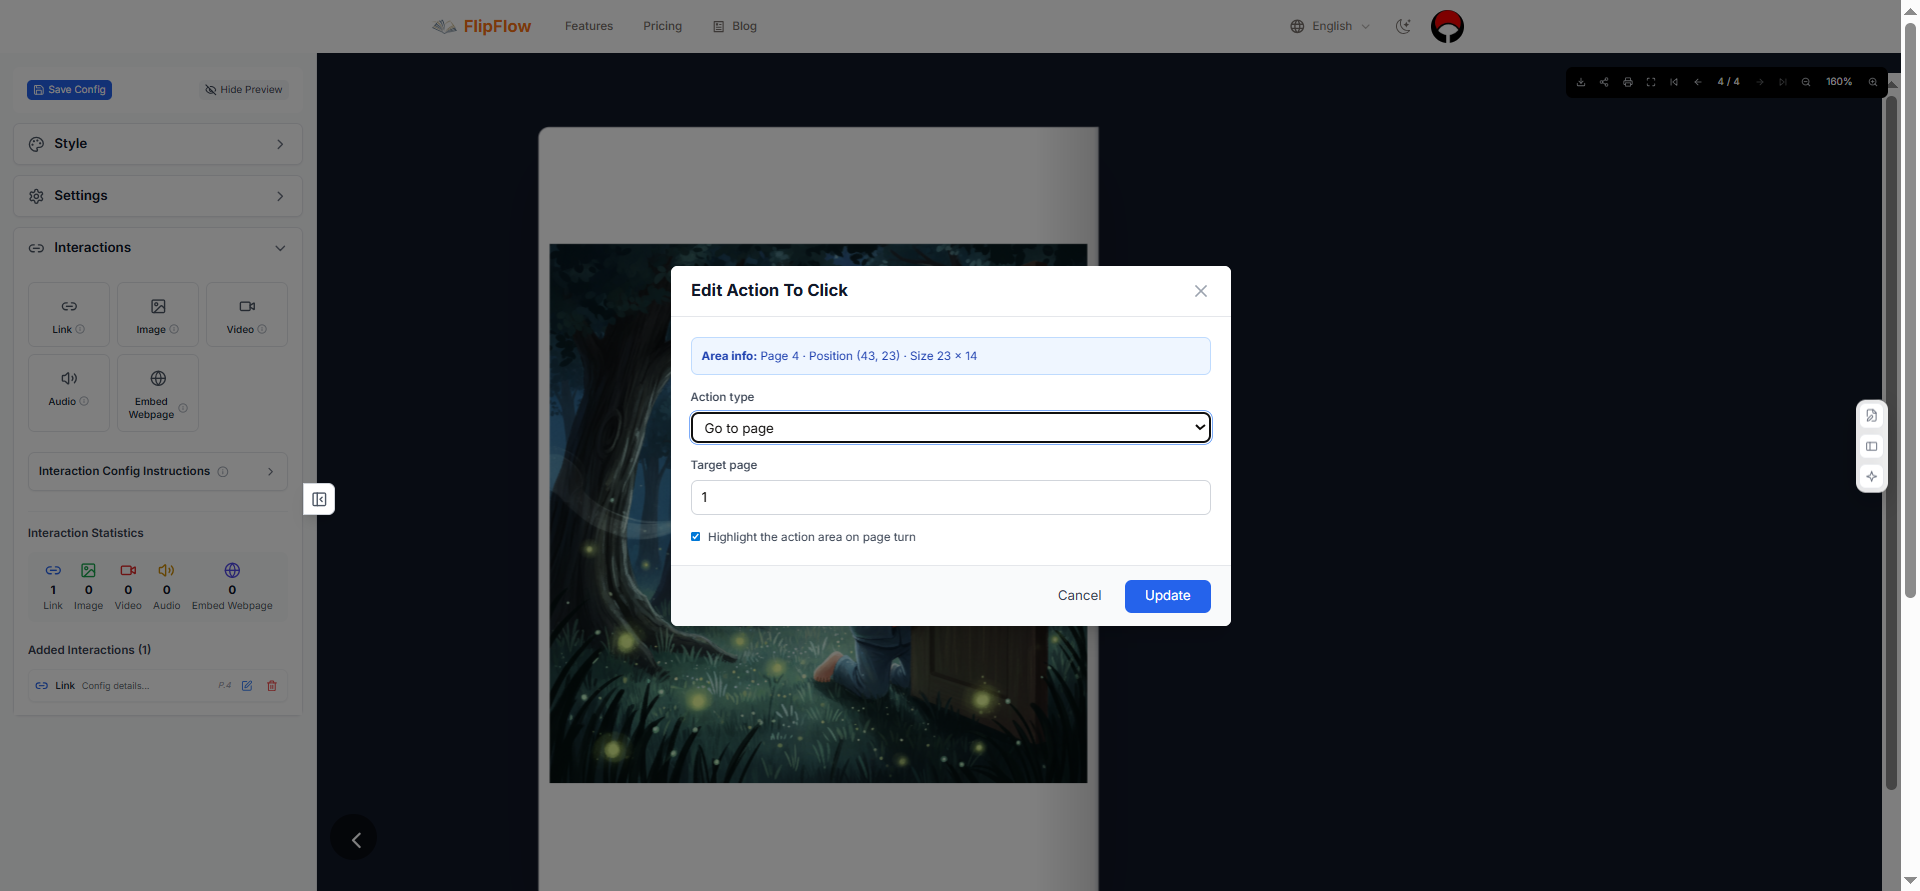This screenshot has height=891, width=1920.
Task: Open the Pricing page
Action: point(663,26)
